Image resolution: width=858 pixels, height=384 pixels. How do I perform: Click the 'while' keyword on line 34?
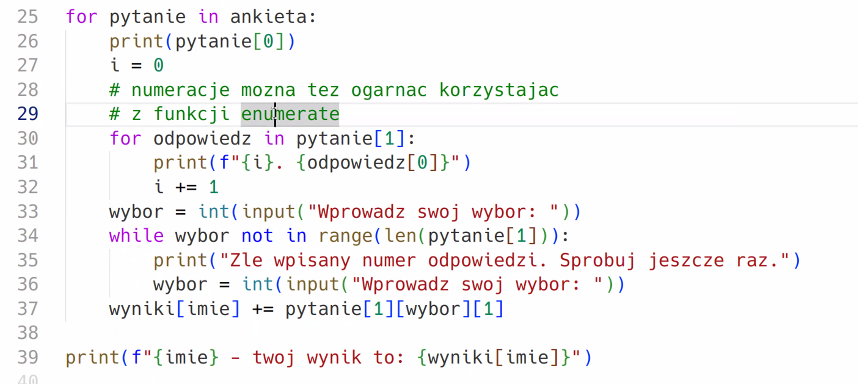137,236
